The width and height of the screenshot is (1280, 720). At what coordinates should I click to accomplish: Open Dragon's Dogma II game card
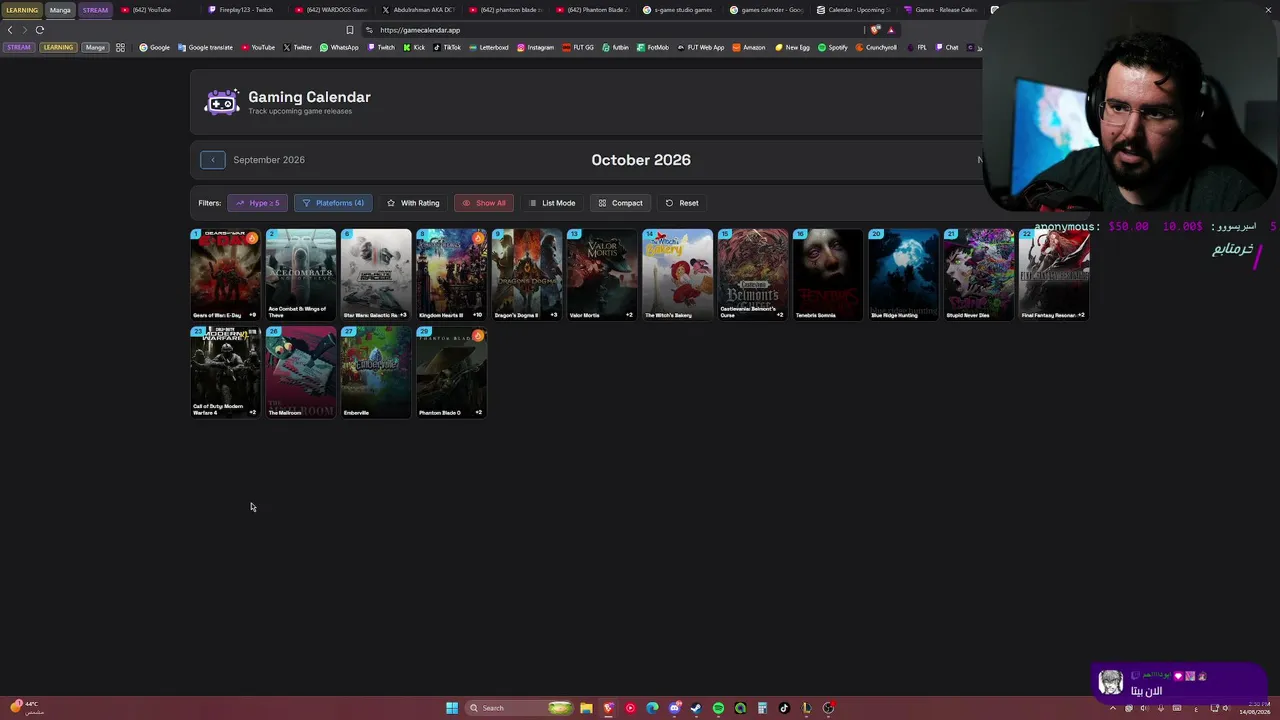[527, 275]
